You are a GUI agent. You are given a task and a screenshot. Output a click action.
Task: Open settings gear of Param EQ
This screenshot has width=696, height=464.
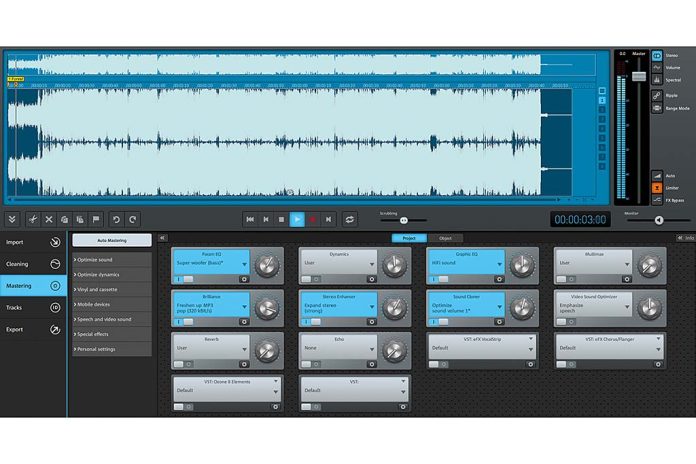click(244, 279)
